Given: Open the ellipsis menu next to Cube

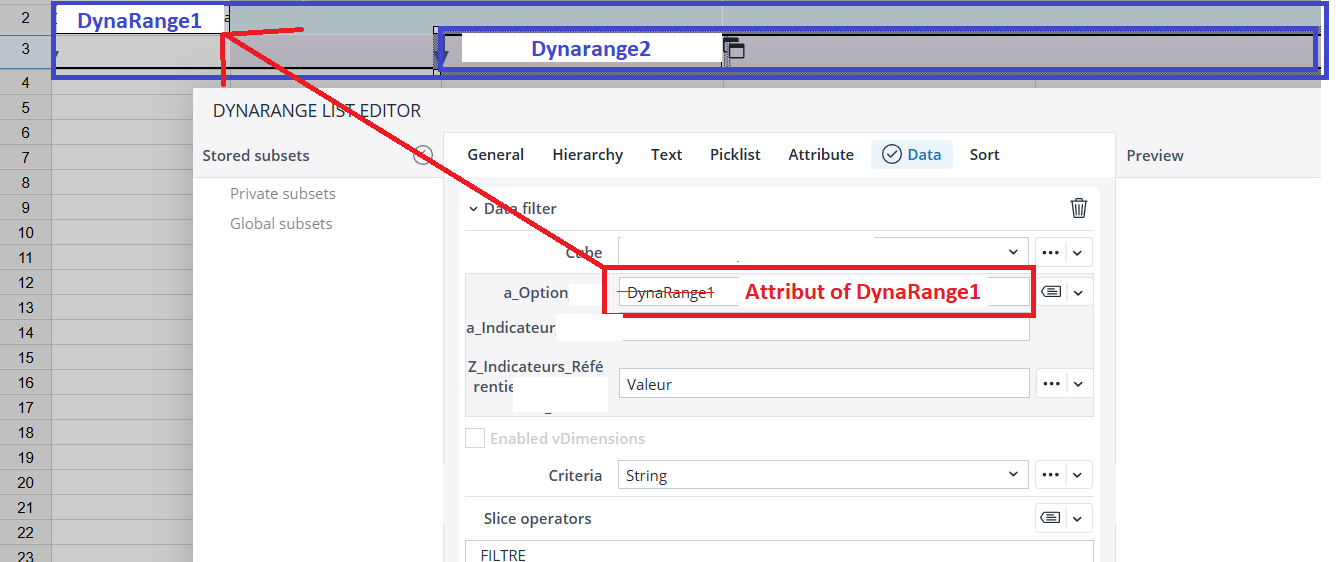Looking at the screenshot, I should tap(1050, 252).
